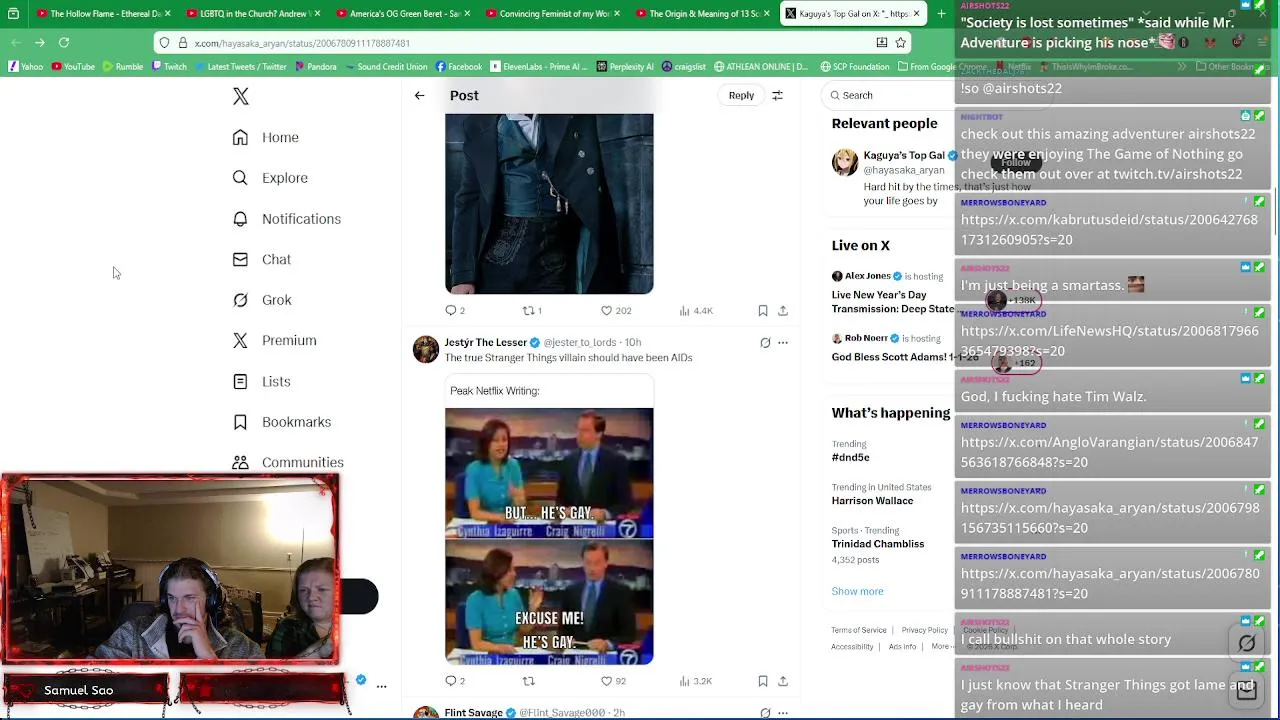
Task: Like Jestýr post with 92 likes
Action: [606, 681]
